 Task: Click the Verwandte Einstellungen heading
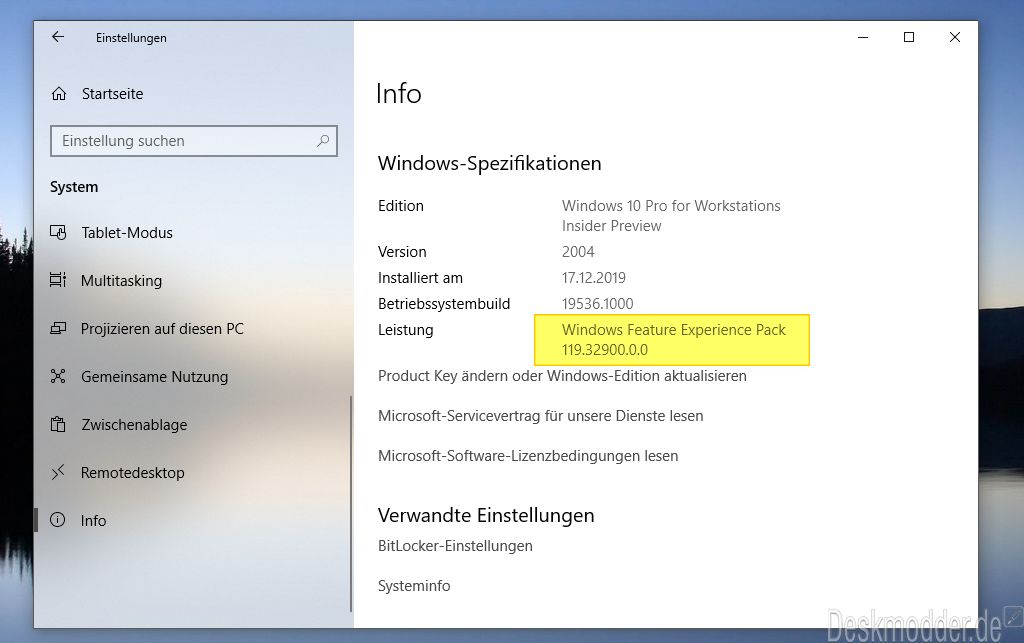point(487,515)
